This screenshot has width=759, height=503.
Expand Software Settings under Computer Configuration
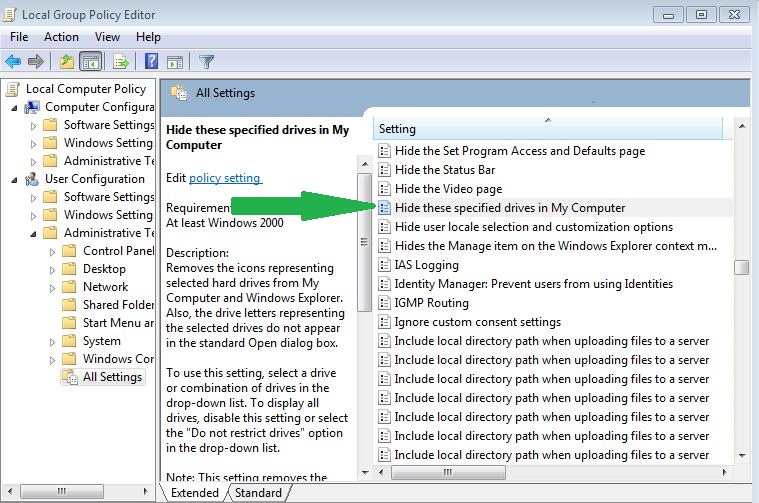click(33, 126)
